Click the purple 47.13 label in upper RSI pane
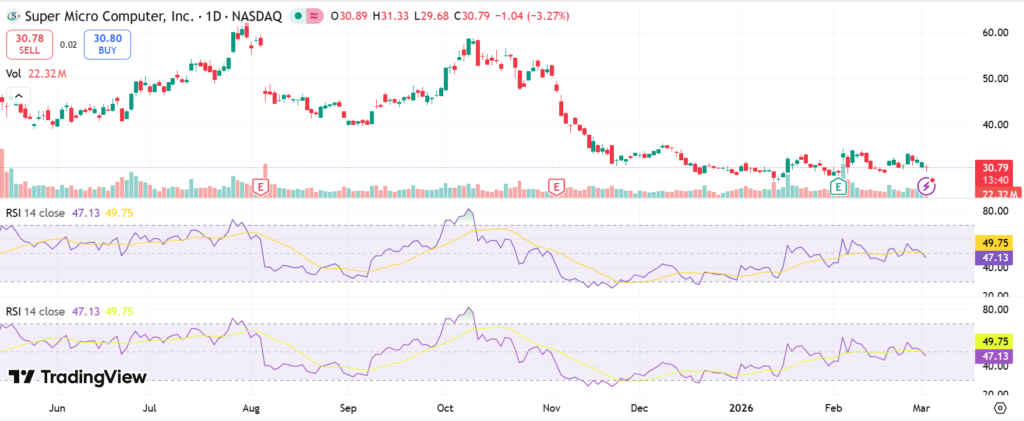 pyautogui.click(x=995, y=257)
